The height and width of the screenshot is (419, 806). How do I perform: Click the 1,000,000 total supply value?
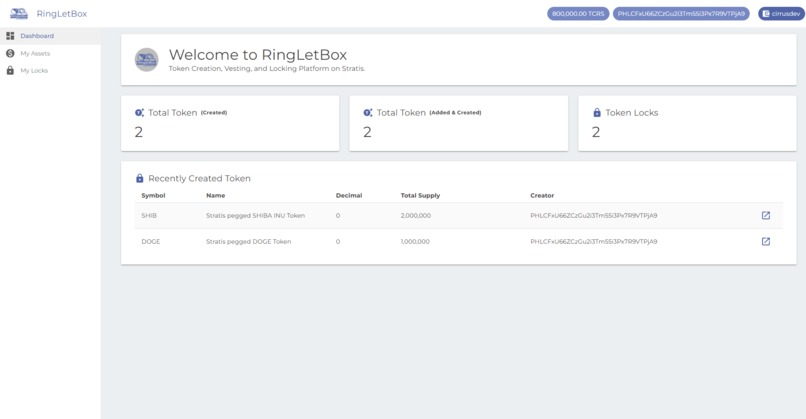click(415, 241)
